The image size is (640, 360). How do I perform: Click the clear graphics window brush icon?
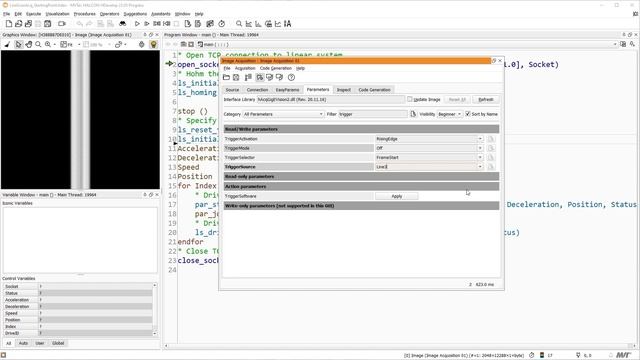point(7,44)
